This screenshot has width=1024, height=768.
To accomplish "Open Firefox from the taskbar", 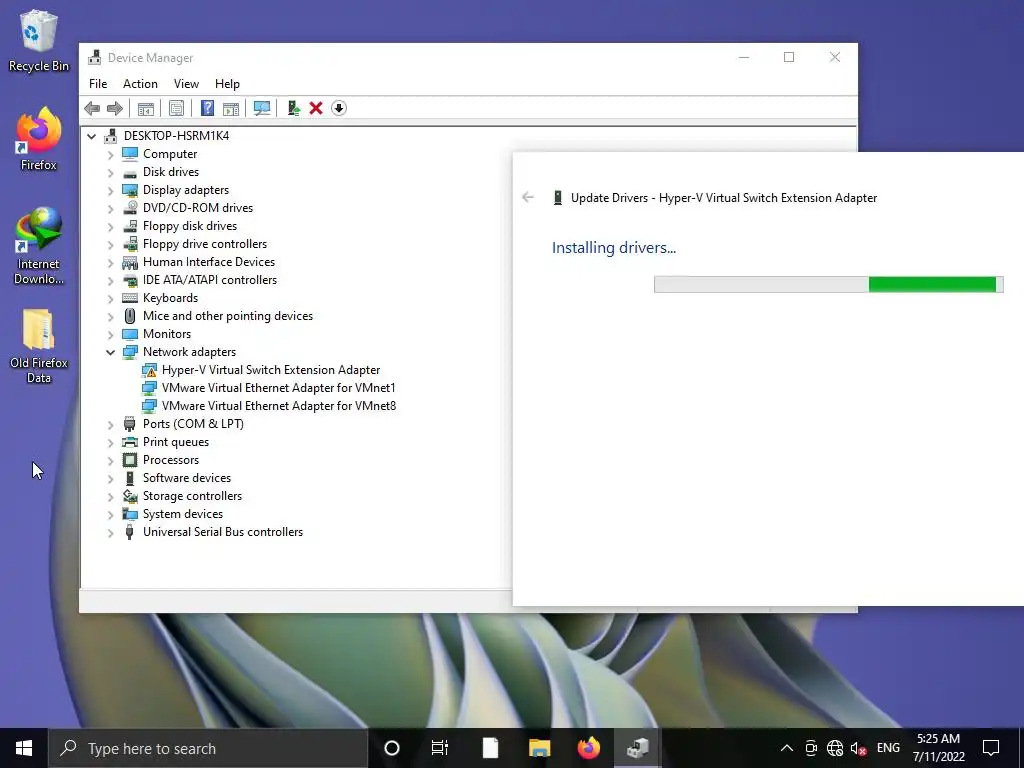I will point(588,748).
